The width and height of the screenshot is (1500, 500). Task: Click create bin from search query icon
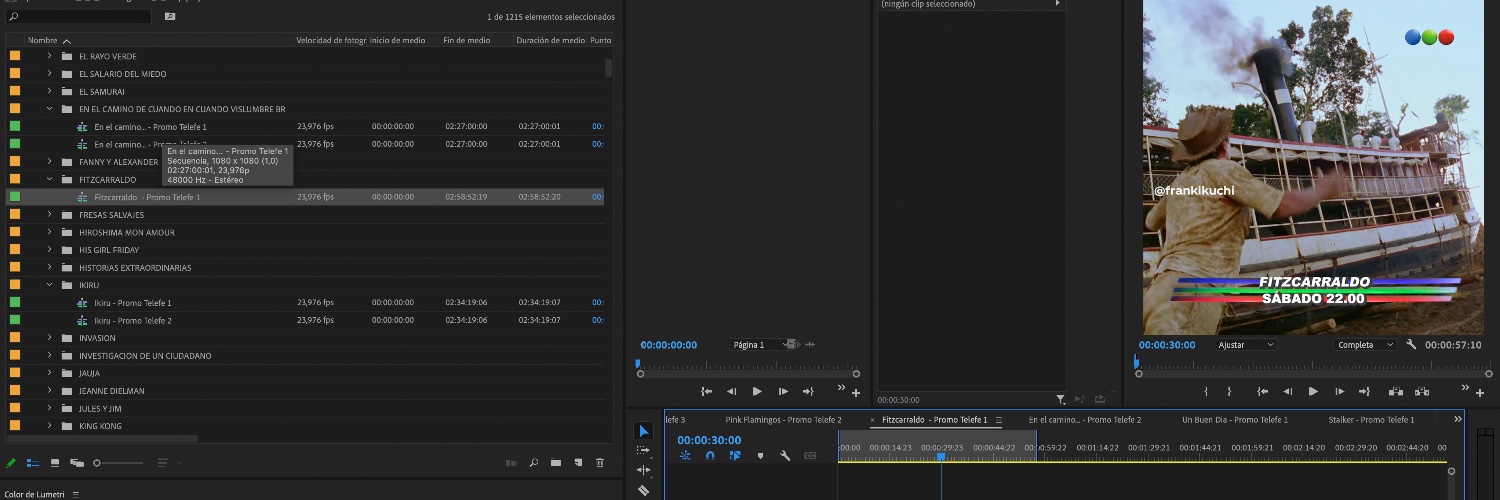click(170, 16)
